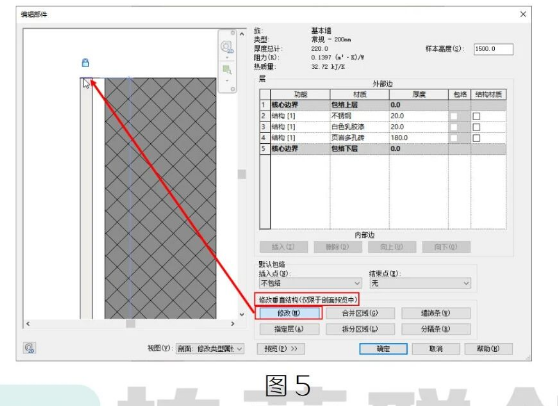Click the steering wheel icon at dialog bottom-left
The image size is (558, 406).
pyautogui.click(x=29, y=348)
